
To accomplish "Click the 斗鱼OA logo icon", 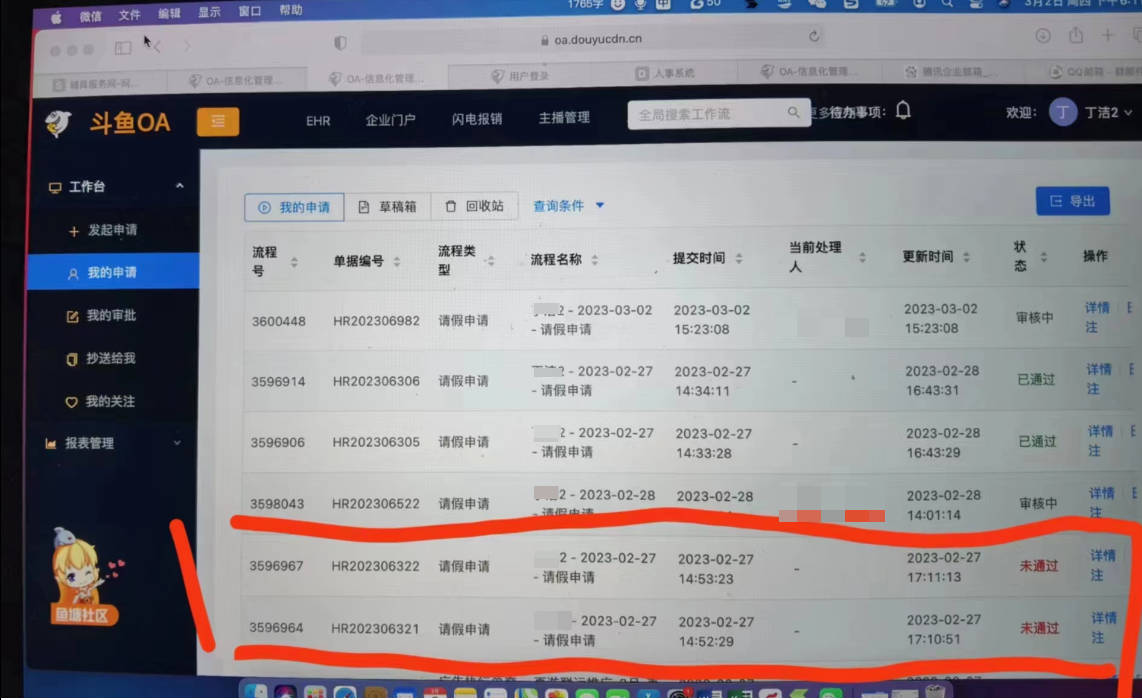I will click(58, 124).
